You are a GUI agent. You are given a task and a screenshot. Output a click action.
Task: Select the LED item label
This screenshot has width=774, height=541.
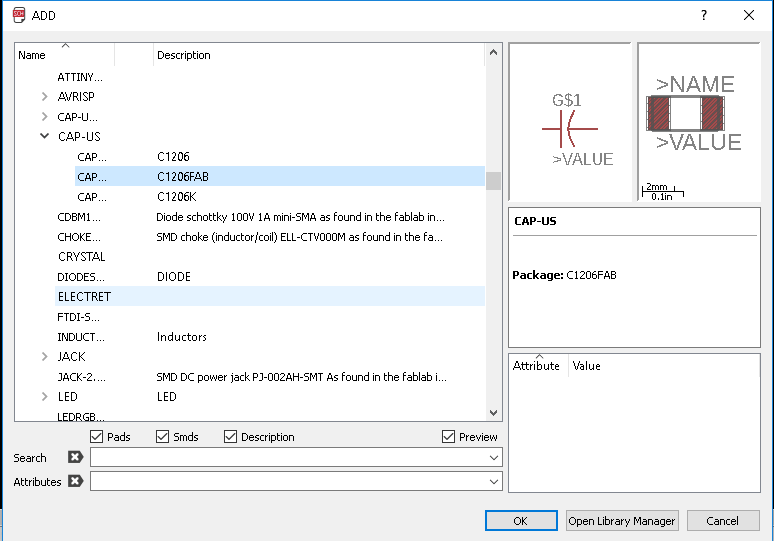[x=68, y=396]
